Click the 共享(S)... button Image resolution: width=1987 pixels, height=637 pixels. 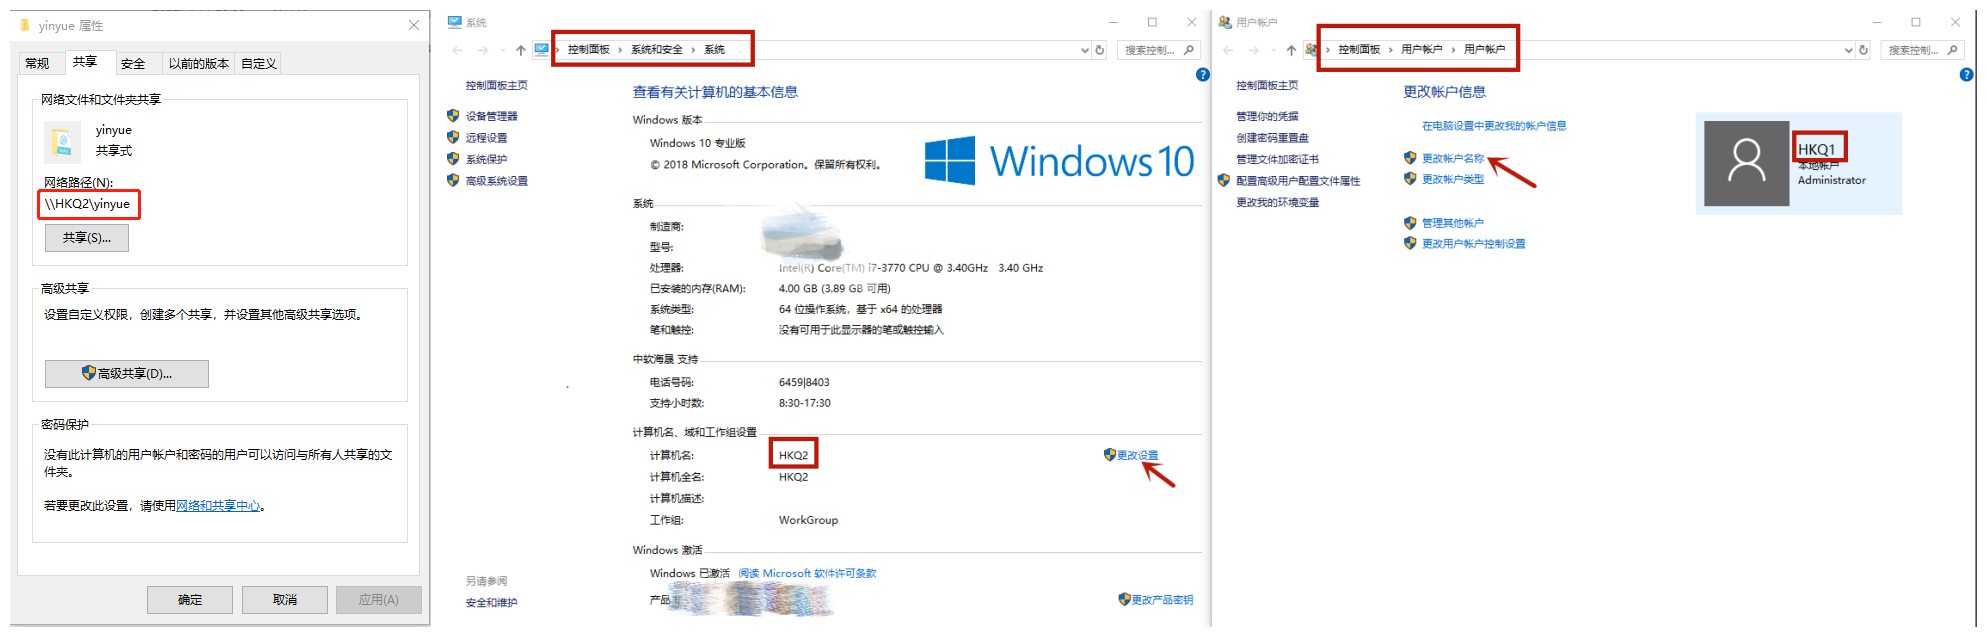(x=87, y=238)
